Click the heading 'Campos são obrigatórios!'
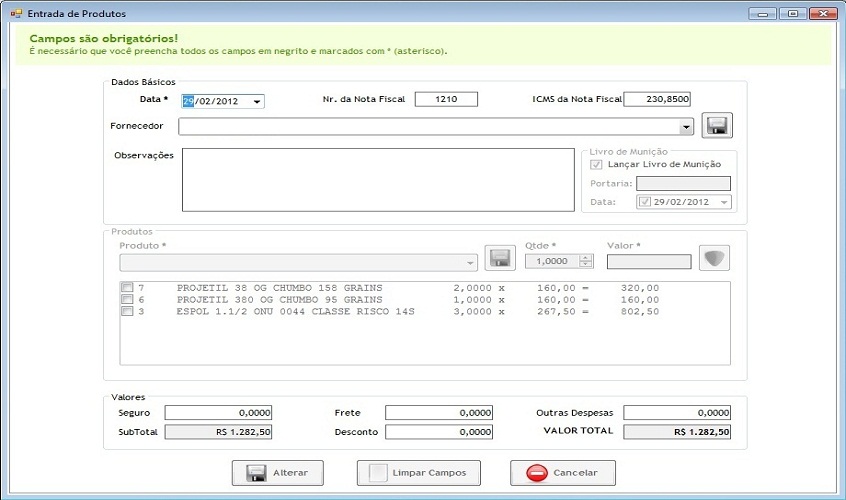This screenshot has width=846, height=500. click(x=104, y=38)
